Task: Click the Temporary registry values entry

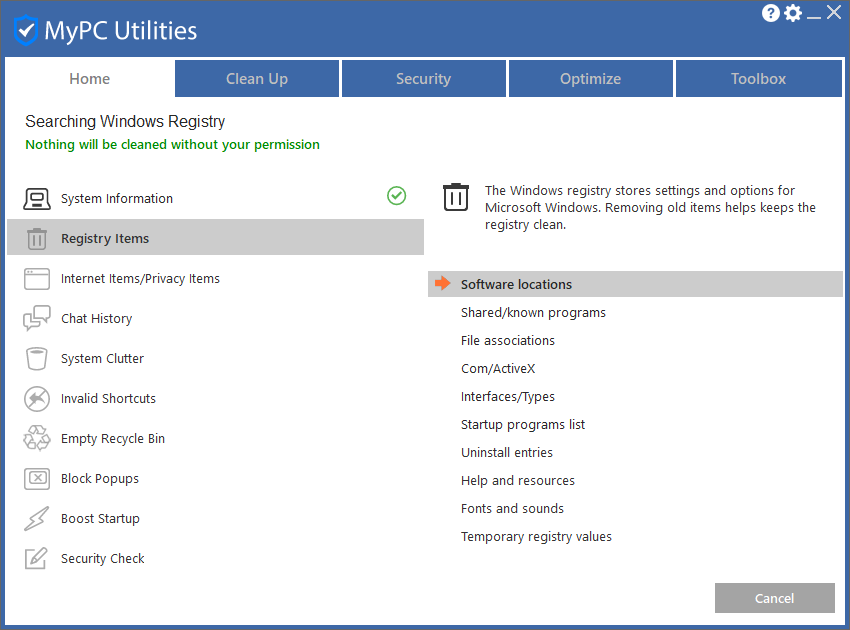Action: [536, 537]
